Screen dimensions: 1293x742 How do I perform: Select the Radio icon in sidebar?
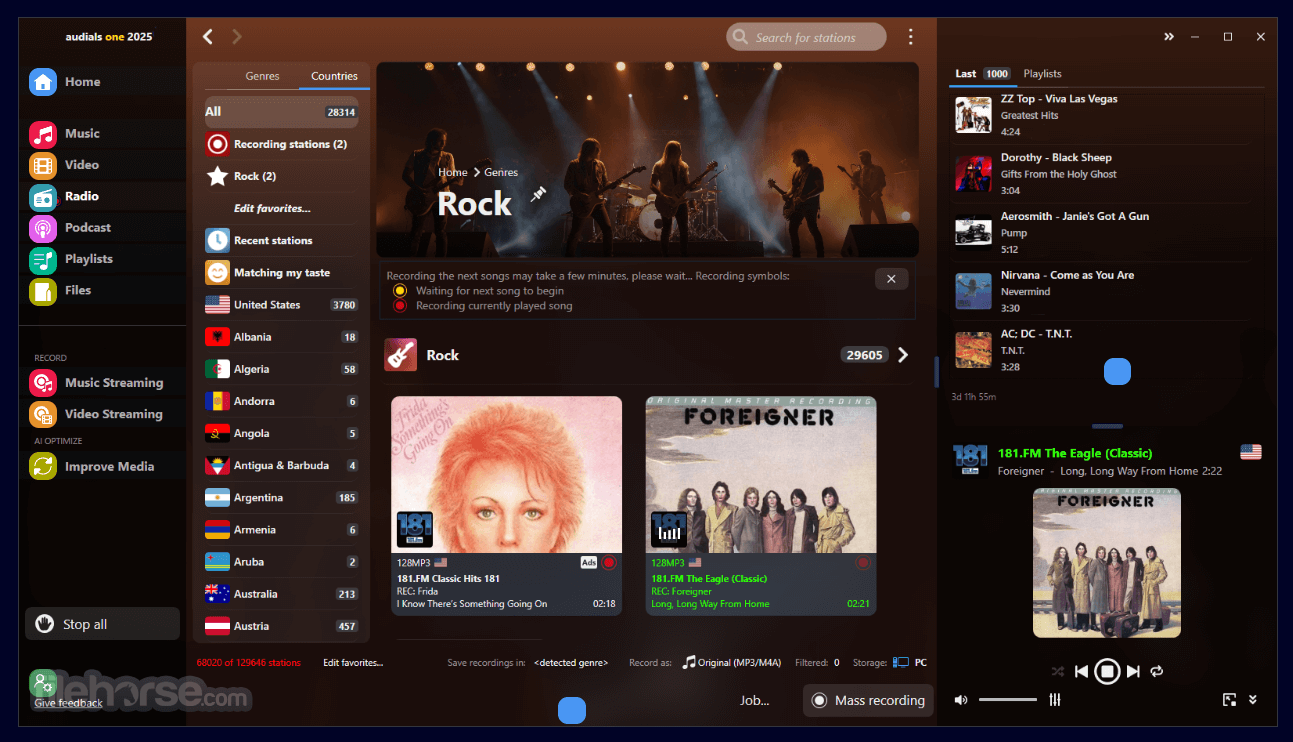pos(43,197)
